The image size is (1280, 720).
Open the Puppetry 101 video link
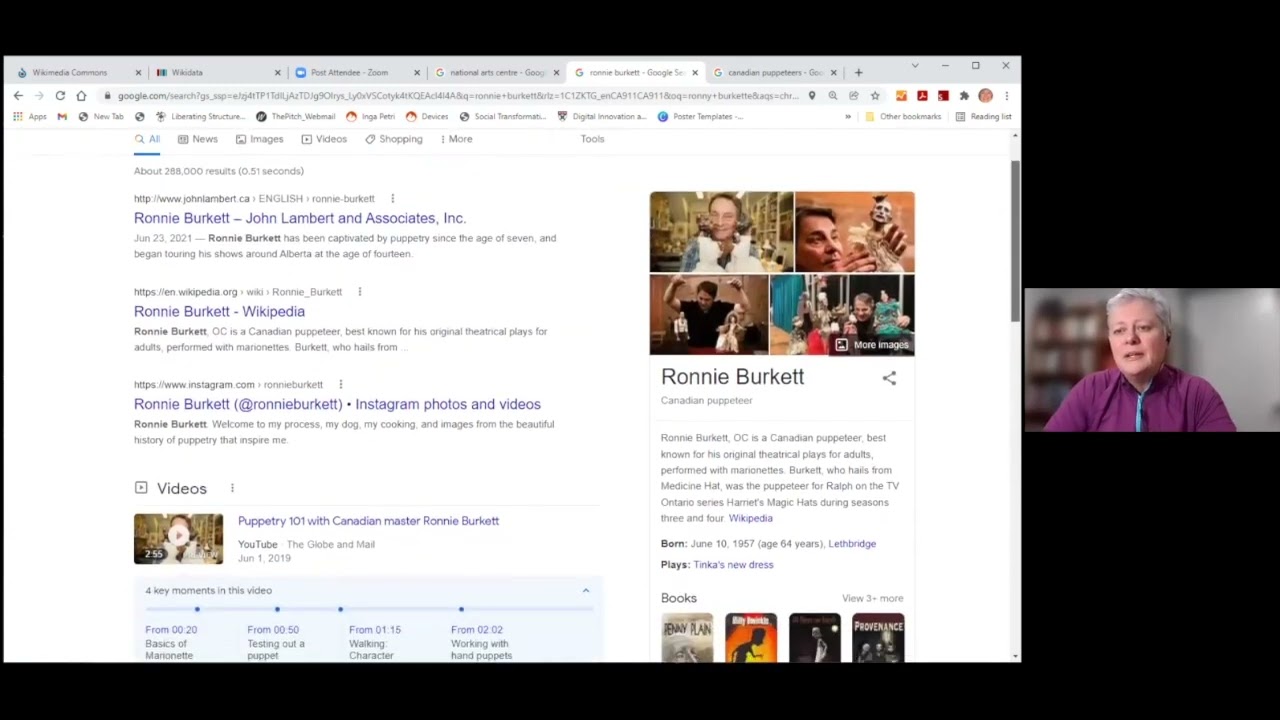[x=368, y=521]
